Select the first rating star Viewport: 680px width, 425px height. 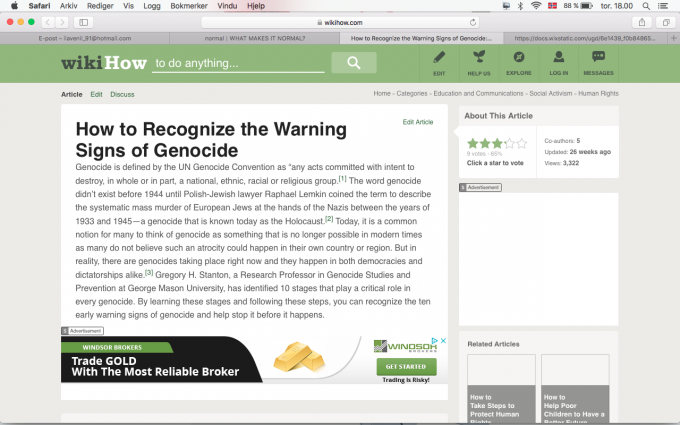tap(472, 143)
